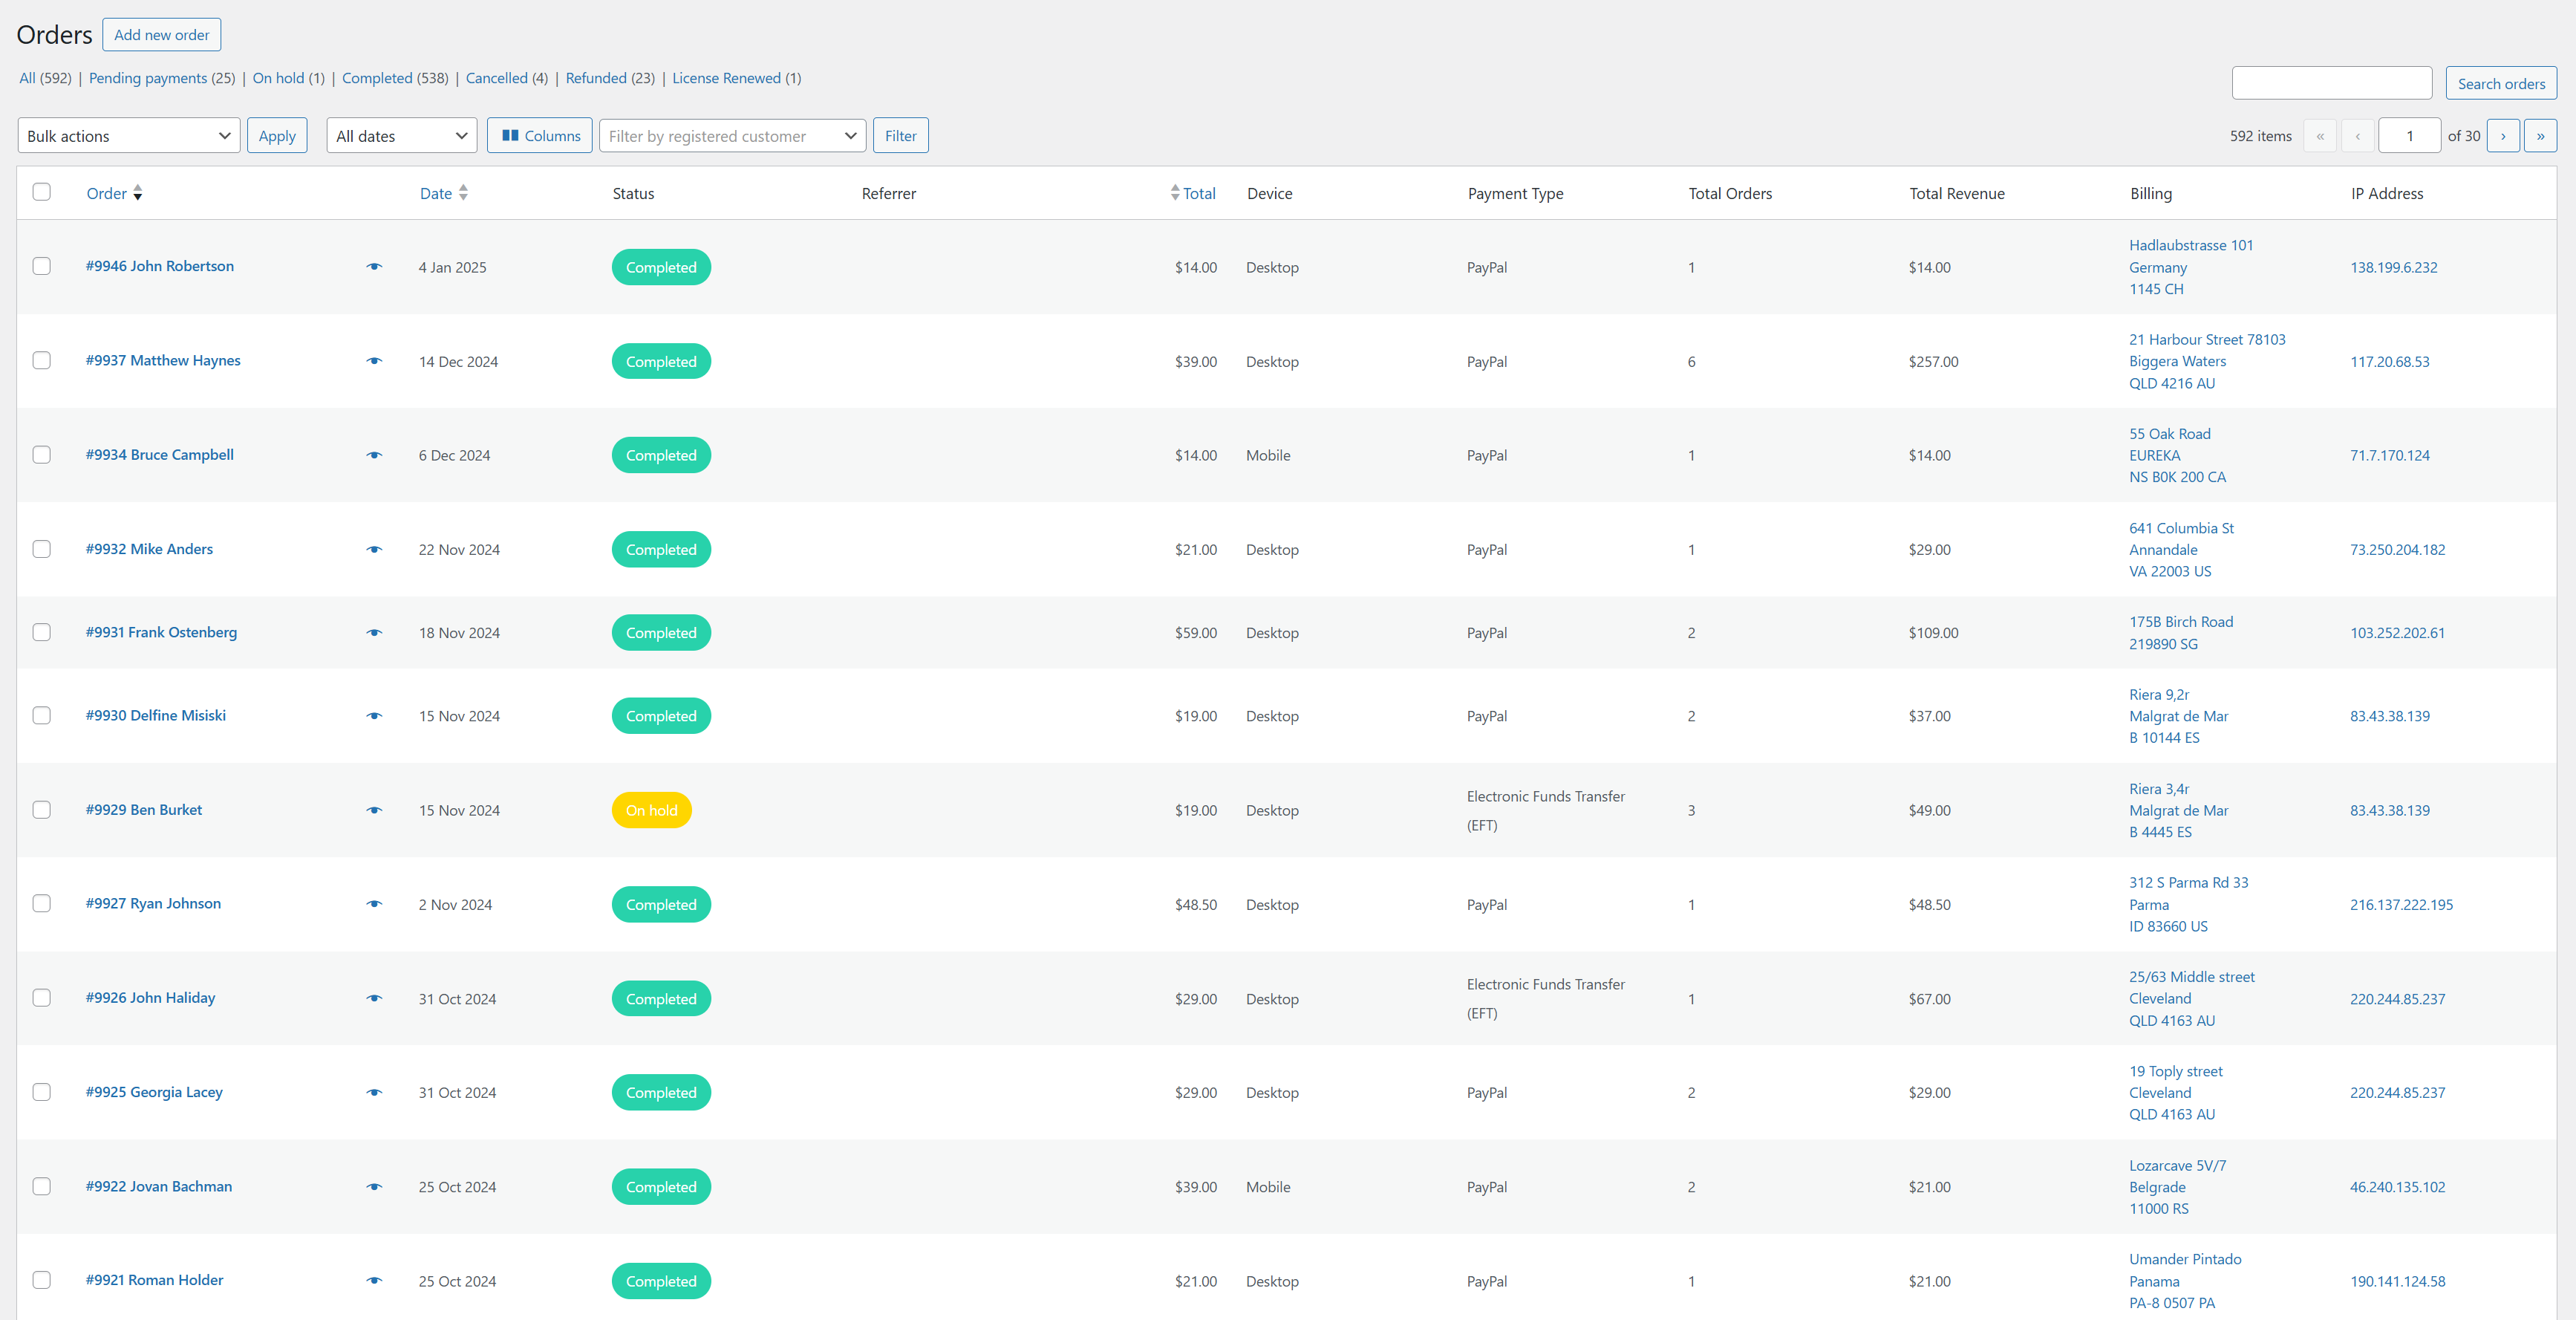
Task: Preview order #9927 Ryan Johnson eye icon
Action: tap(374, 904)
